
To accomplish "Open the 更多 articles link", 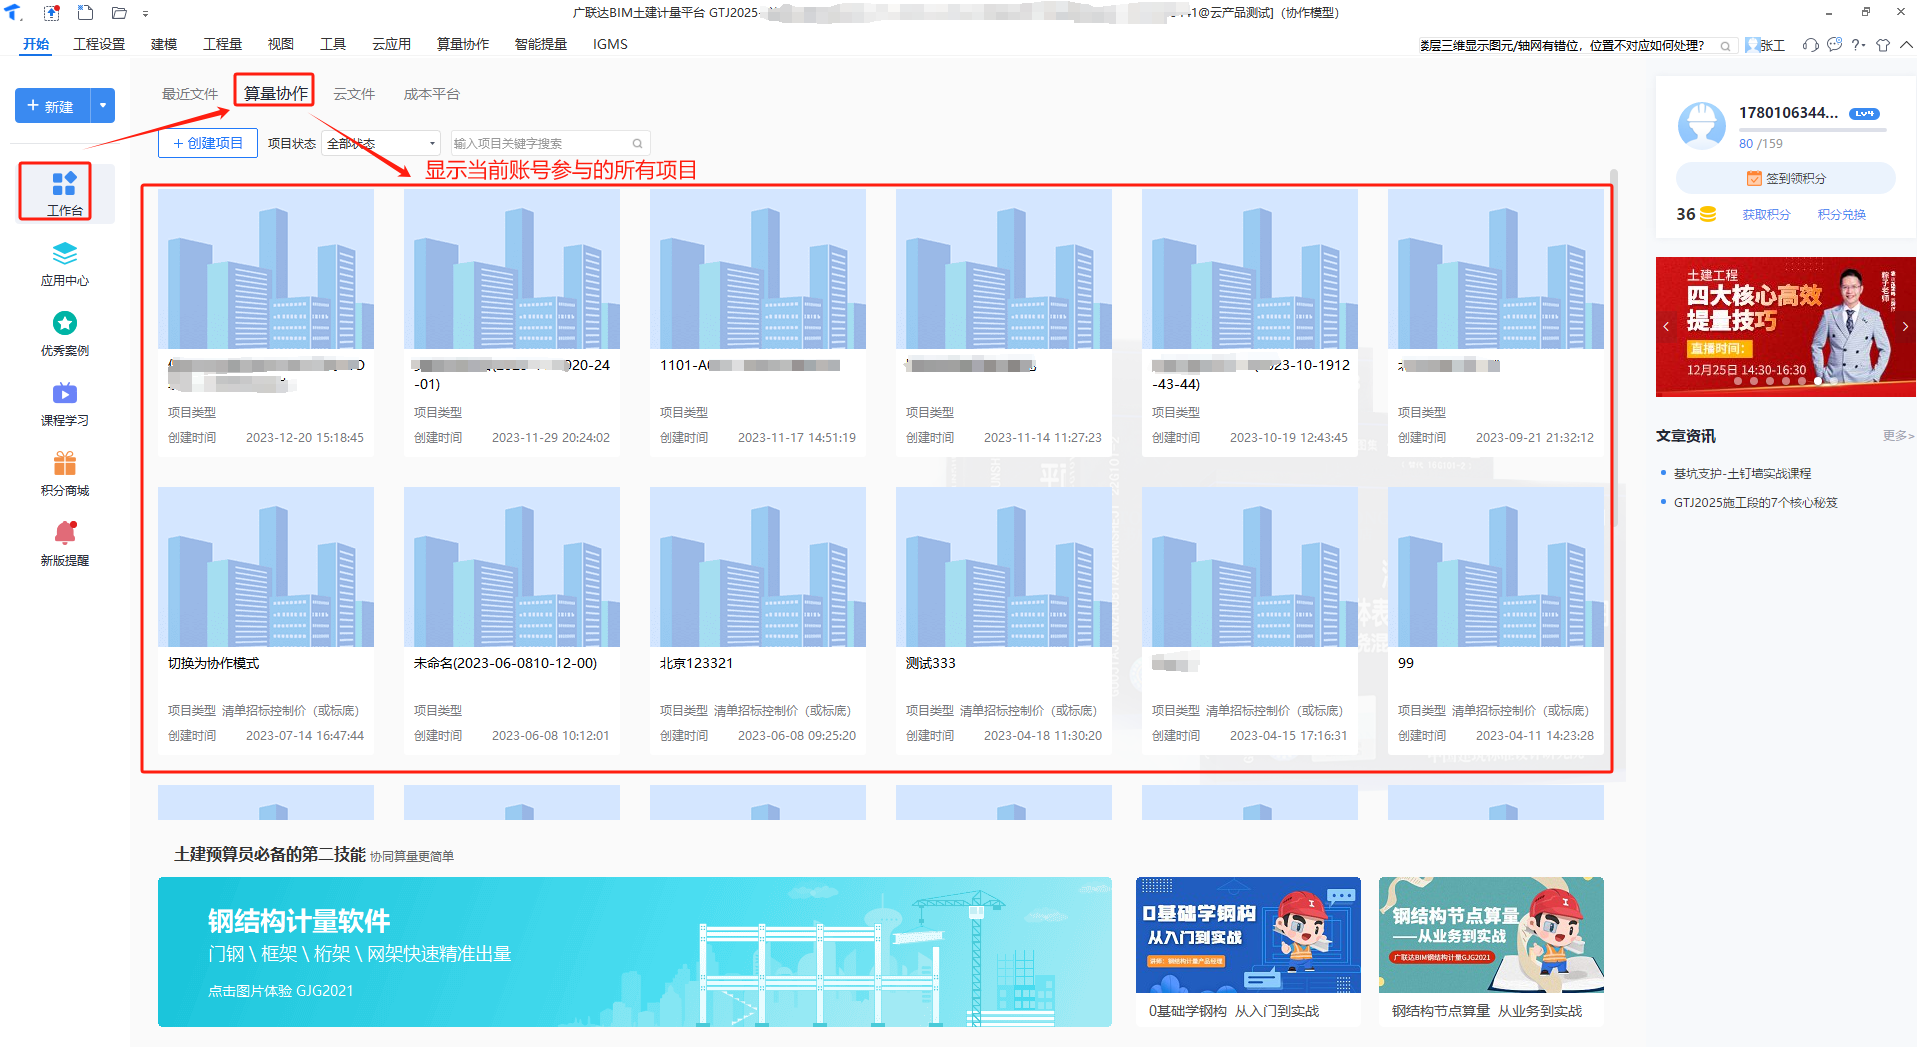I will 1898,435.
